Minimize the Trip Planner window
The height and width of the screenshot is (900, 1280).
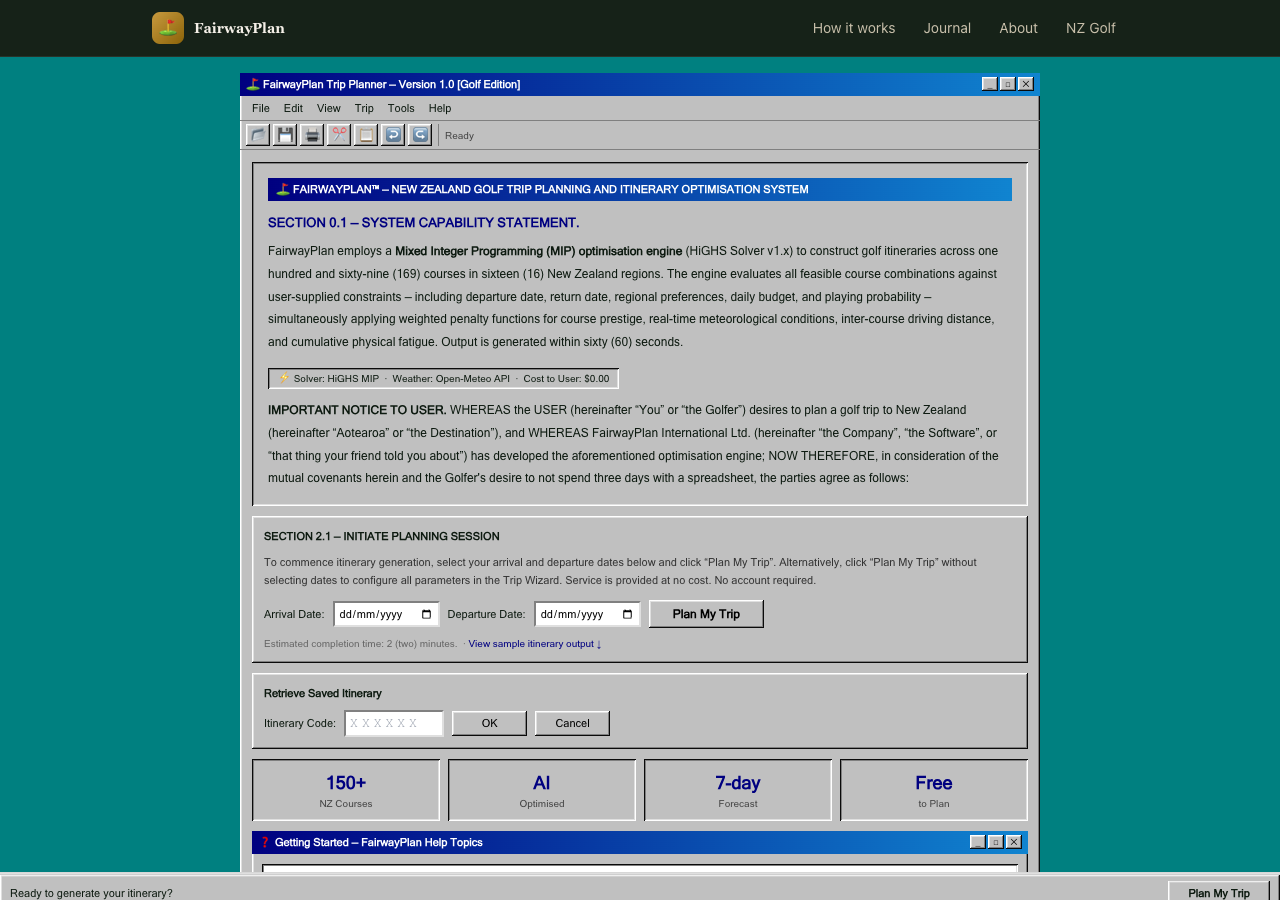(990, 84)
